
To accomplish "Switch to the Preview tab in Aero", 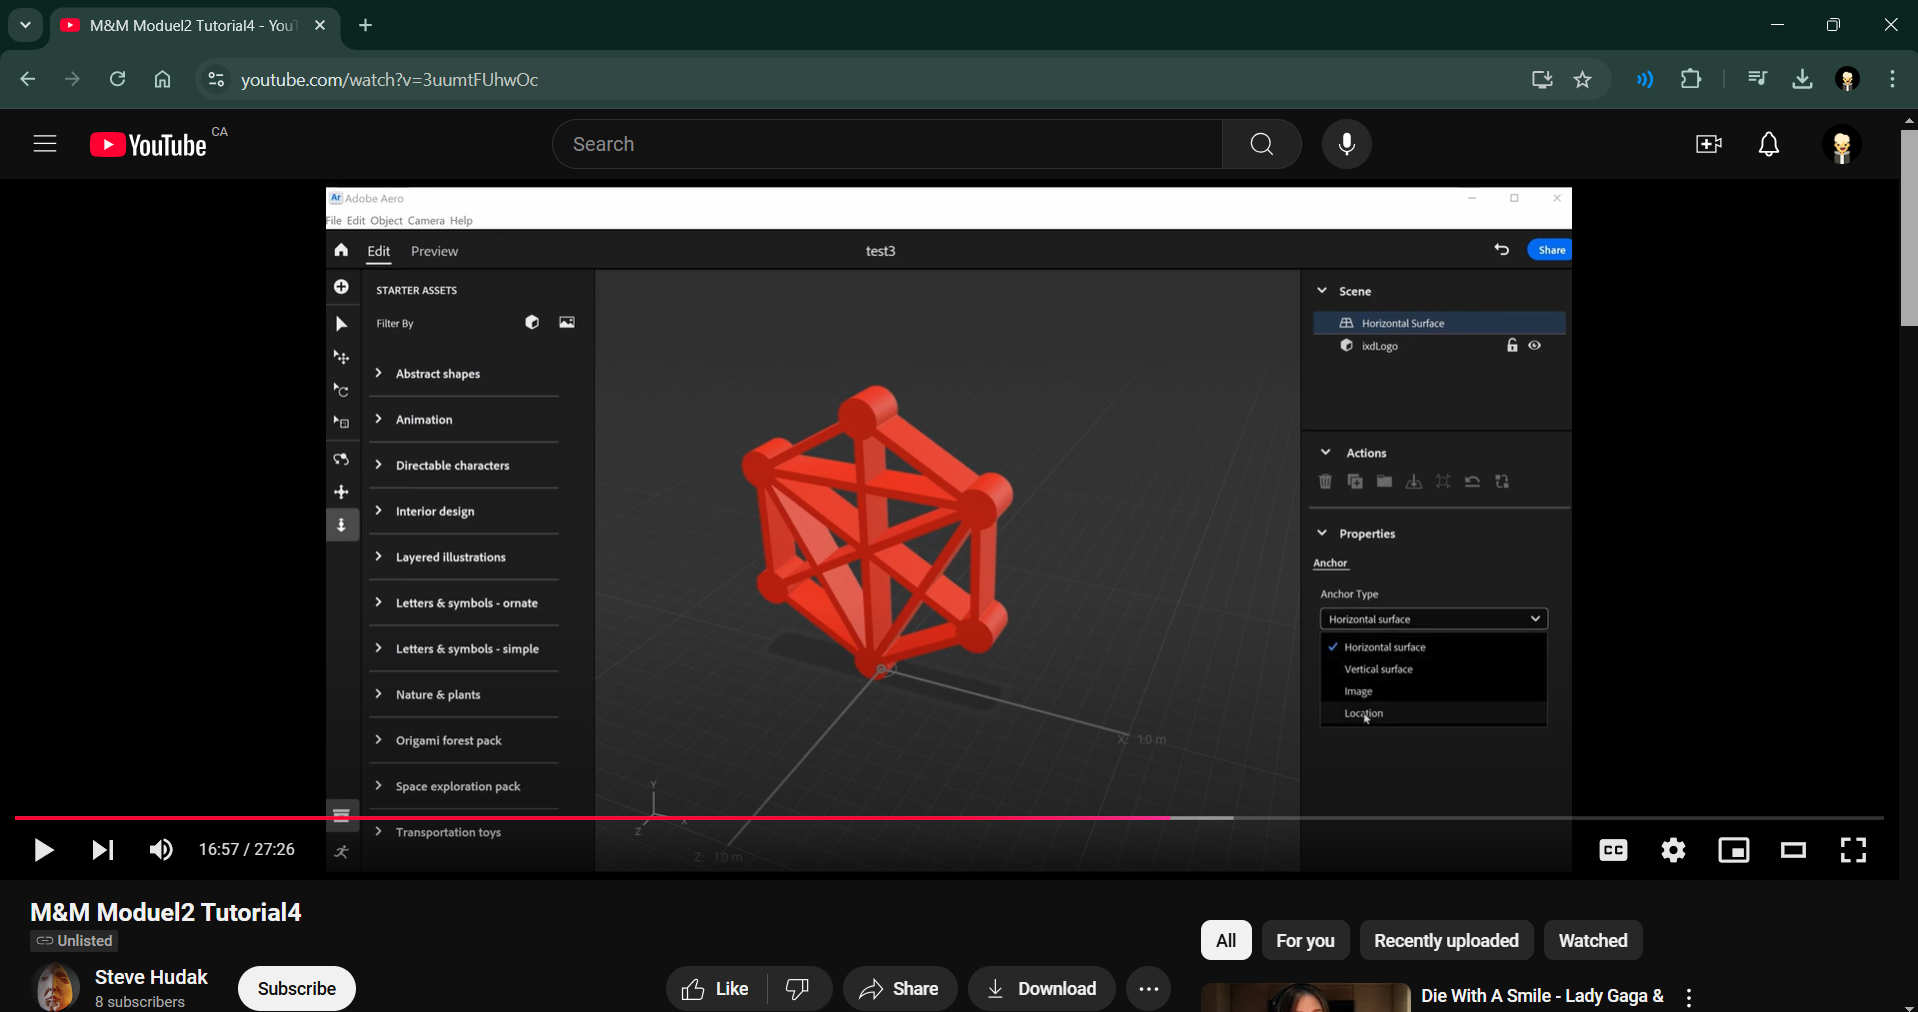I will [434, 251].
